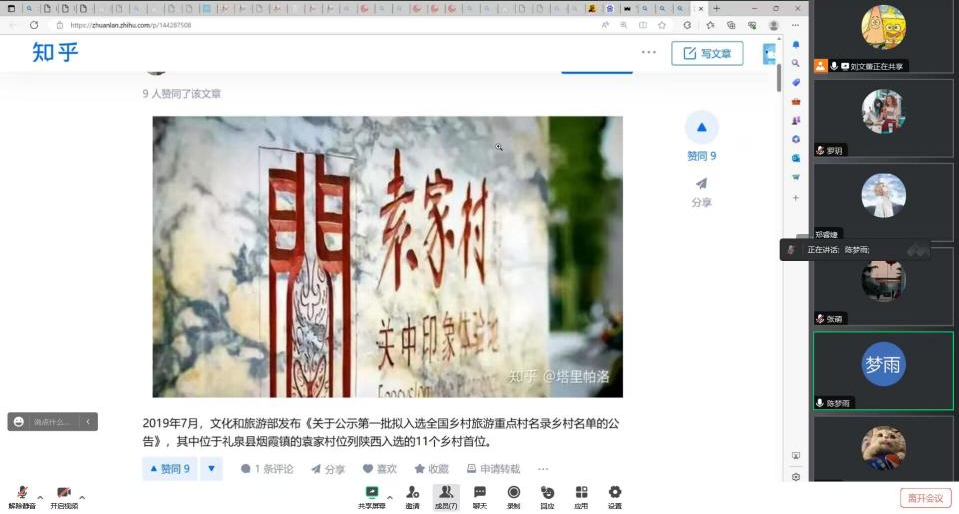Screen dimensions: 959x514
Task: Leave the meeting via 离开会议
Action: (x=925, y=498)
